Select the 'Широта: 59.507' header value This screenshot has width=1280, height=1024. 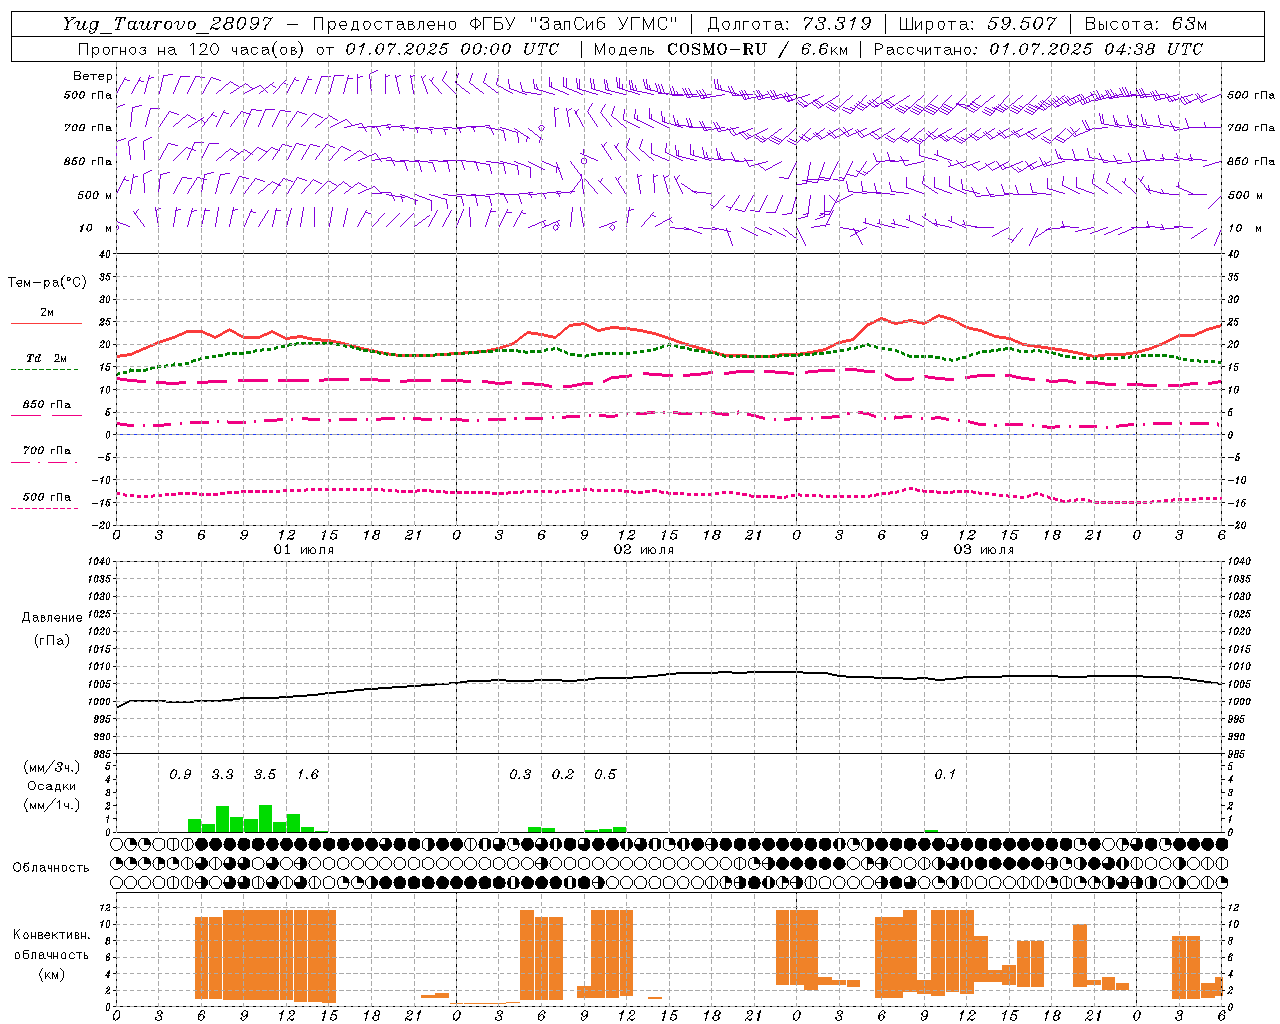pos(977,24)
